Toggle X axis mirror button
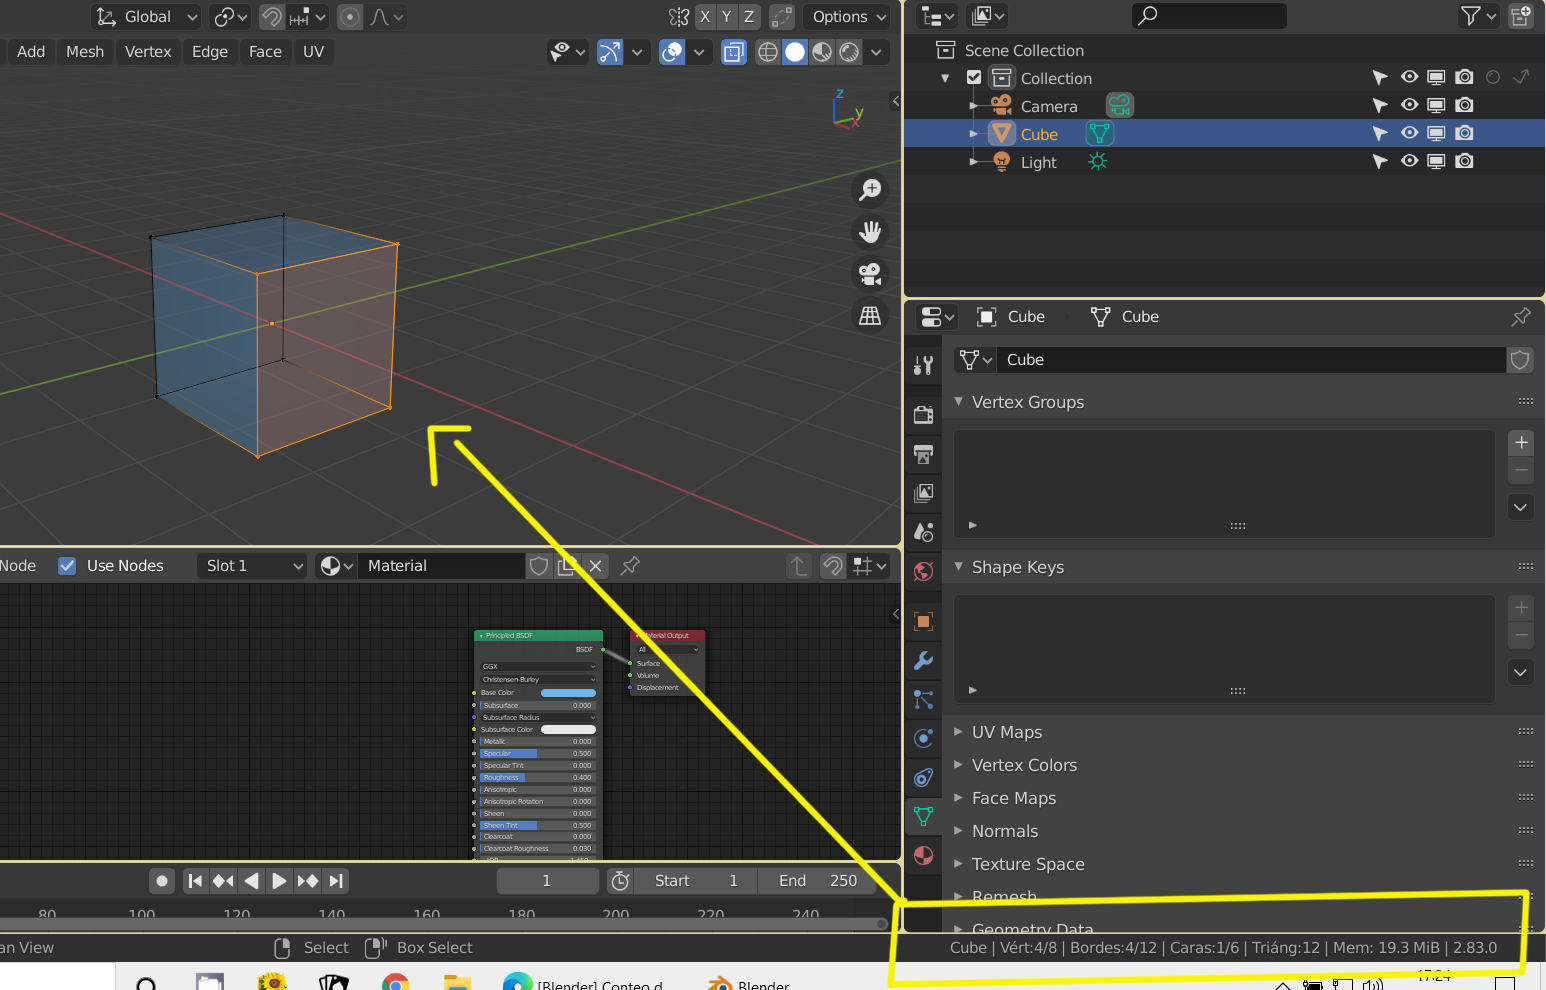 (705, 17)
